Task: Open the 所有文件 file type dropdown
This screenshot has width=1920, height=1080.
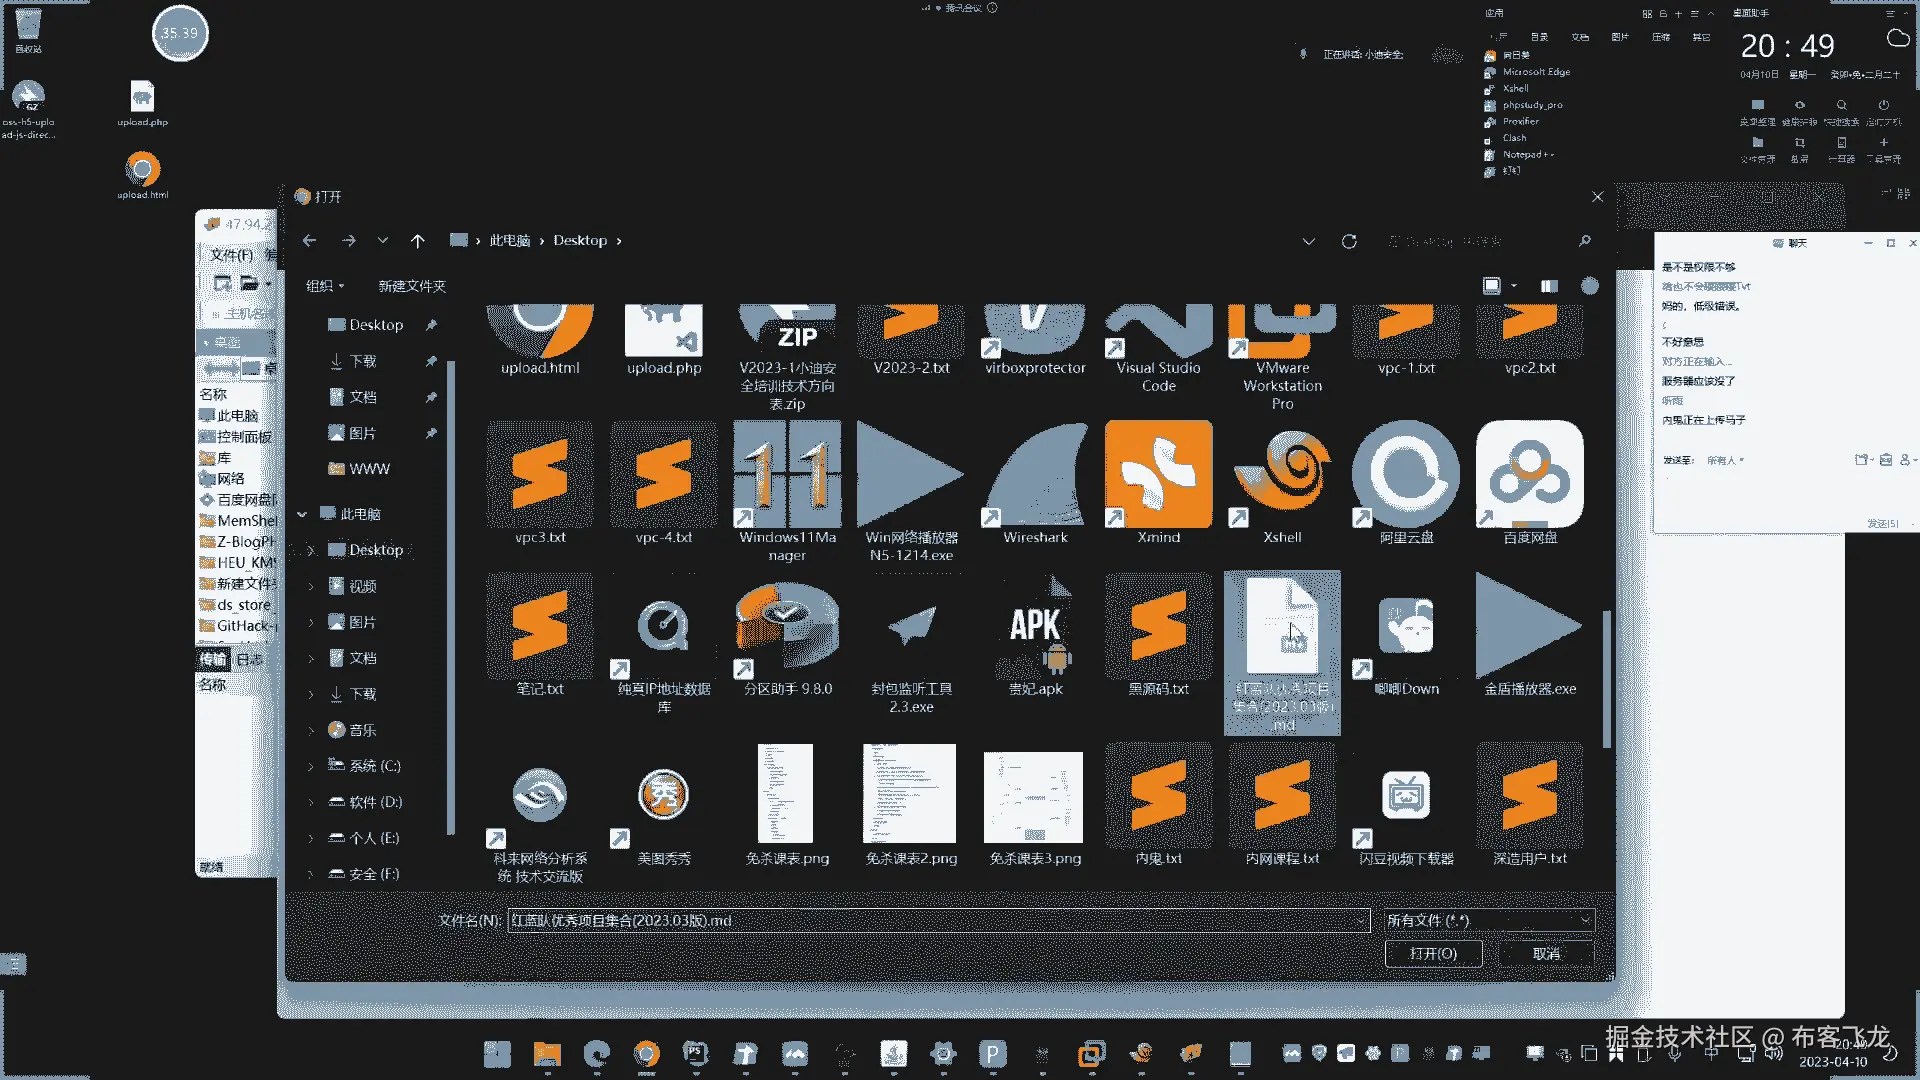Action: (x=1488, y=920)
